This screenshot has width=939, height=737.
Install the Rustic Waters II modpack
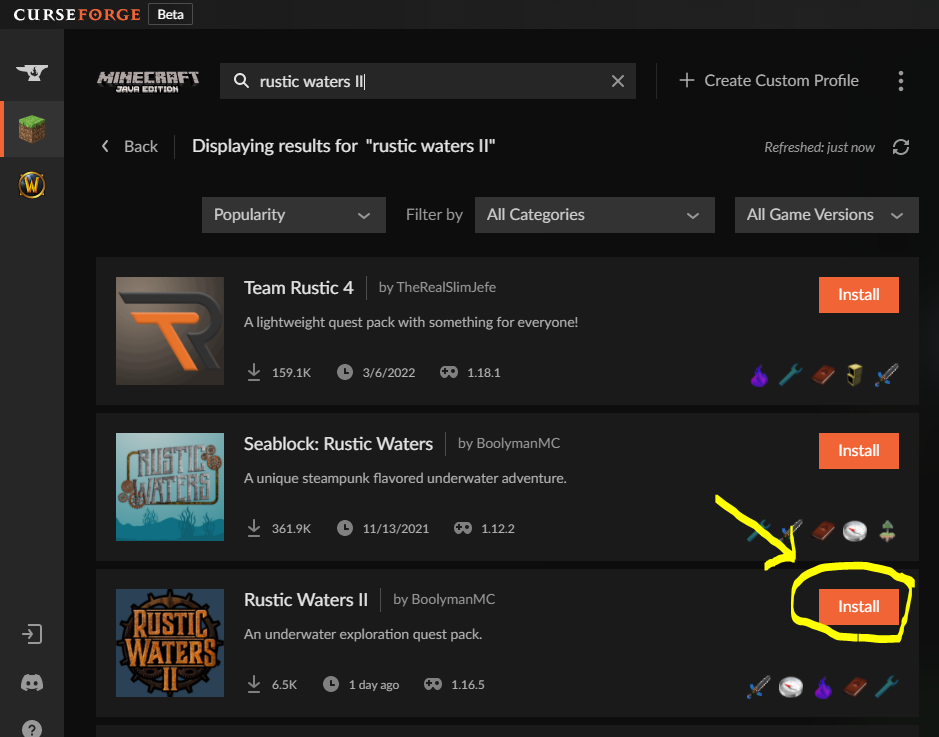[x=858, y=606]
